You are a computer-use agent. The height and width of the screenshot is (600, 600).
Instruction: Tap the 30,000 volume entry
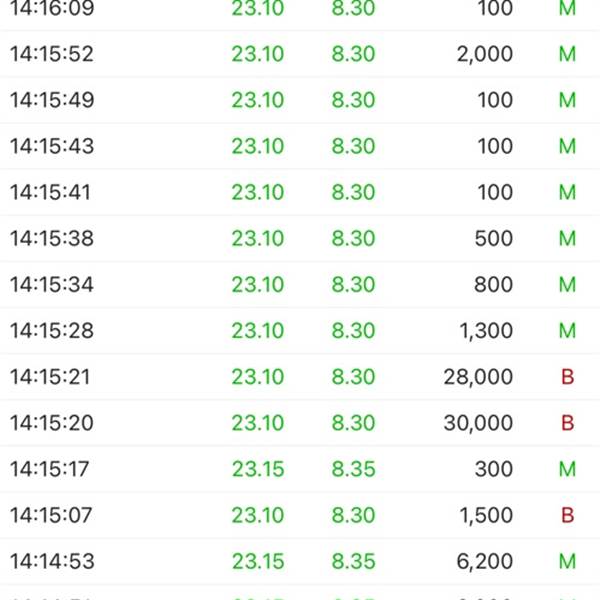pyautogui.click(x=478, y=423)
